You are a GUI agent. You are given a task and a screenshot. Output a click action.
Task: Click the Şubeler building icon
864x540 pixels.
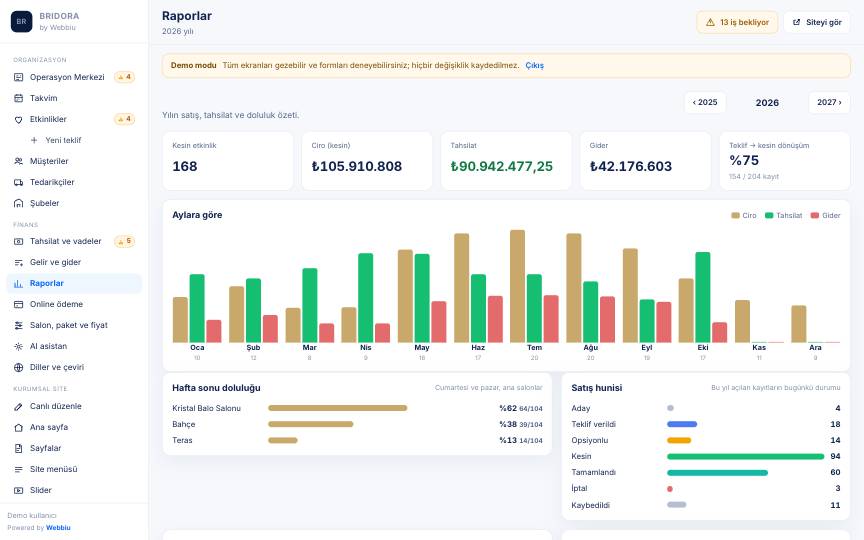tap(18, 203)
